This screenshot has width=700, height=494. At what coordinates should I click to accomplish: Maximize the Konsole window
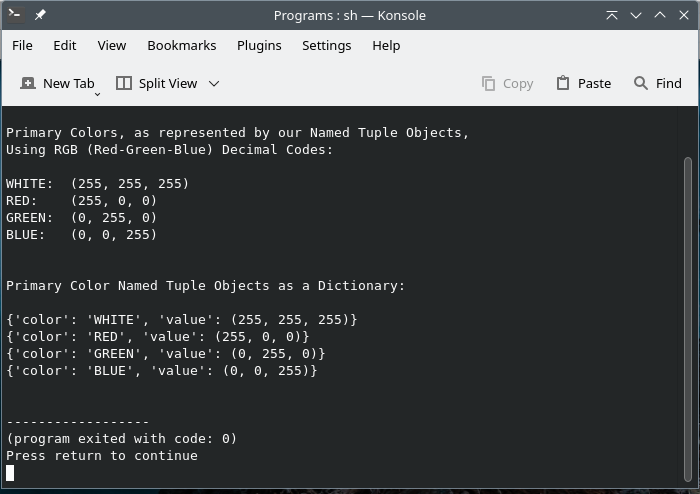click(x=660, y=15)
